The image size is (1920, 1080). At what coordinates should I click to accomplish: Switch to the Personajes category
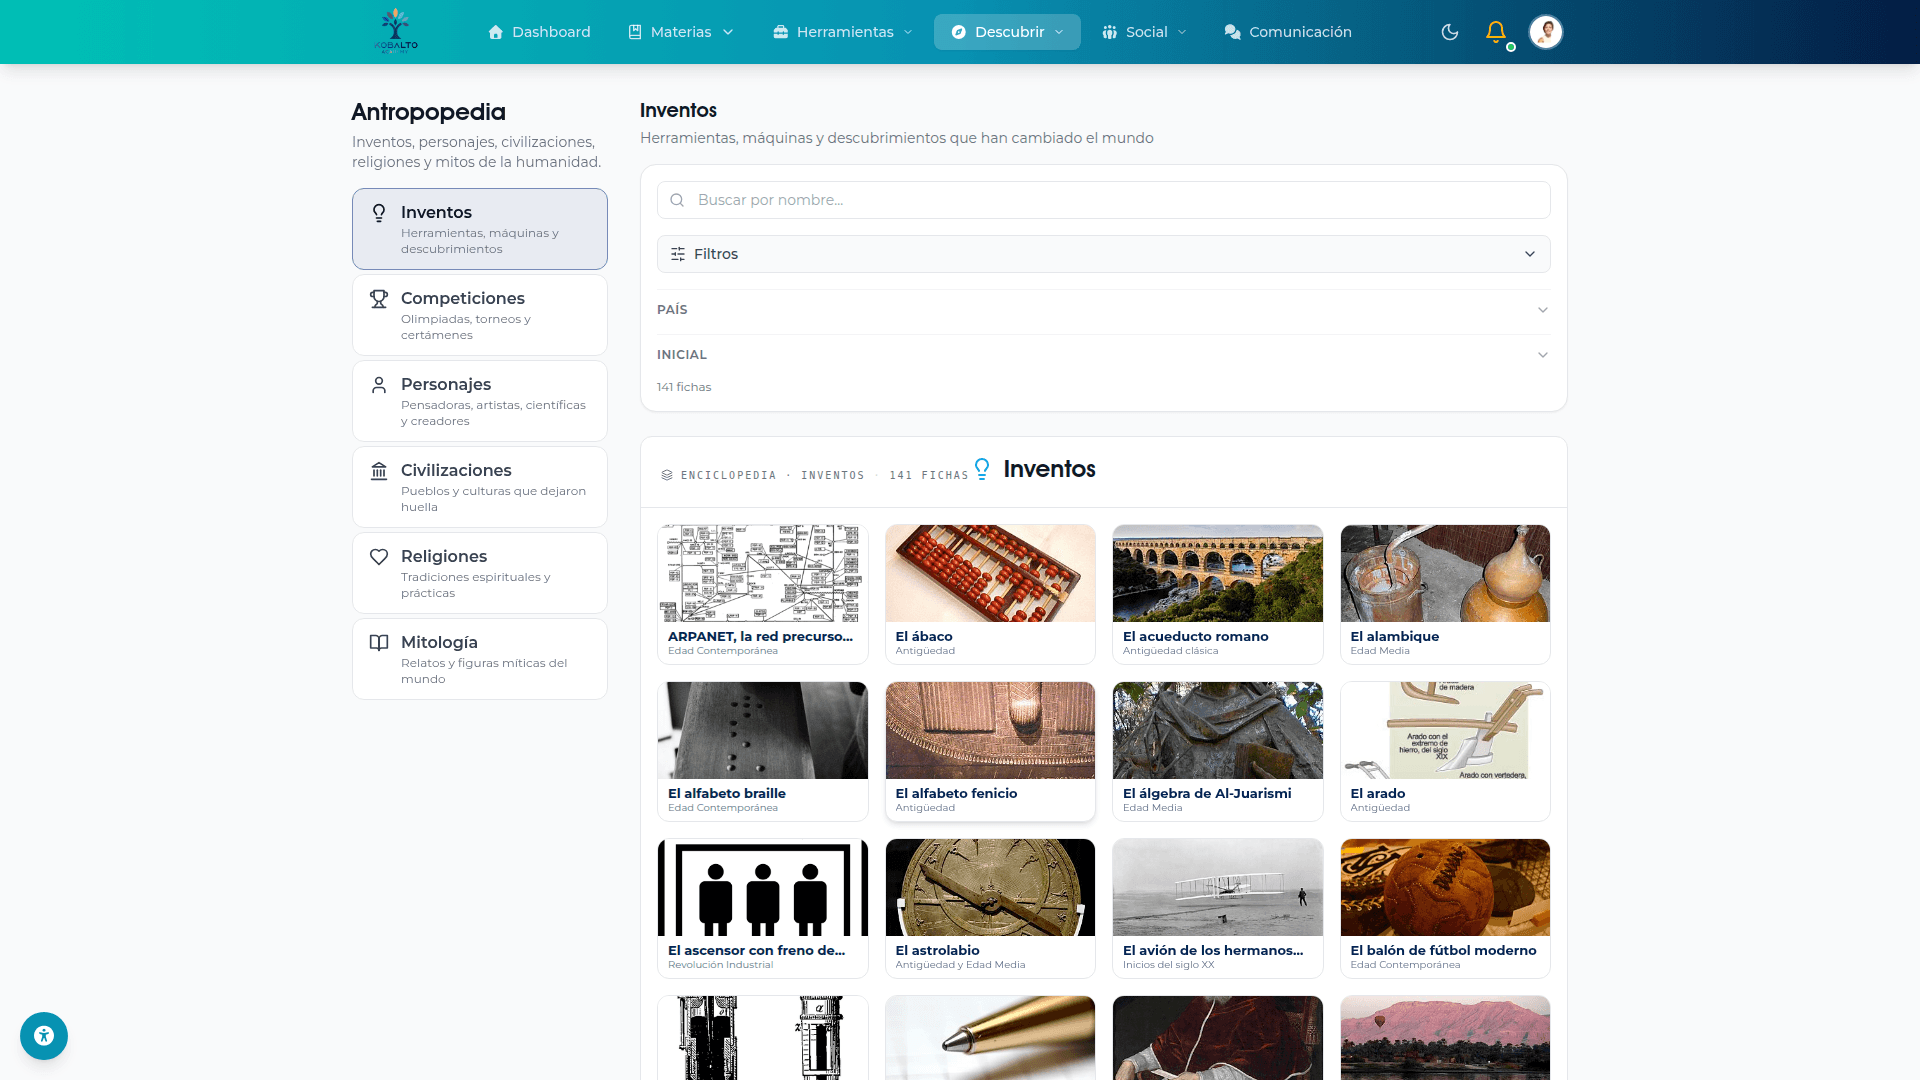tap(480, 401)
